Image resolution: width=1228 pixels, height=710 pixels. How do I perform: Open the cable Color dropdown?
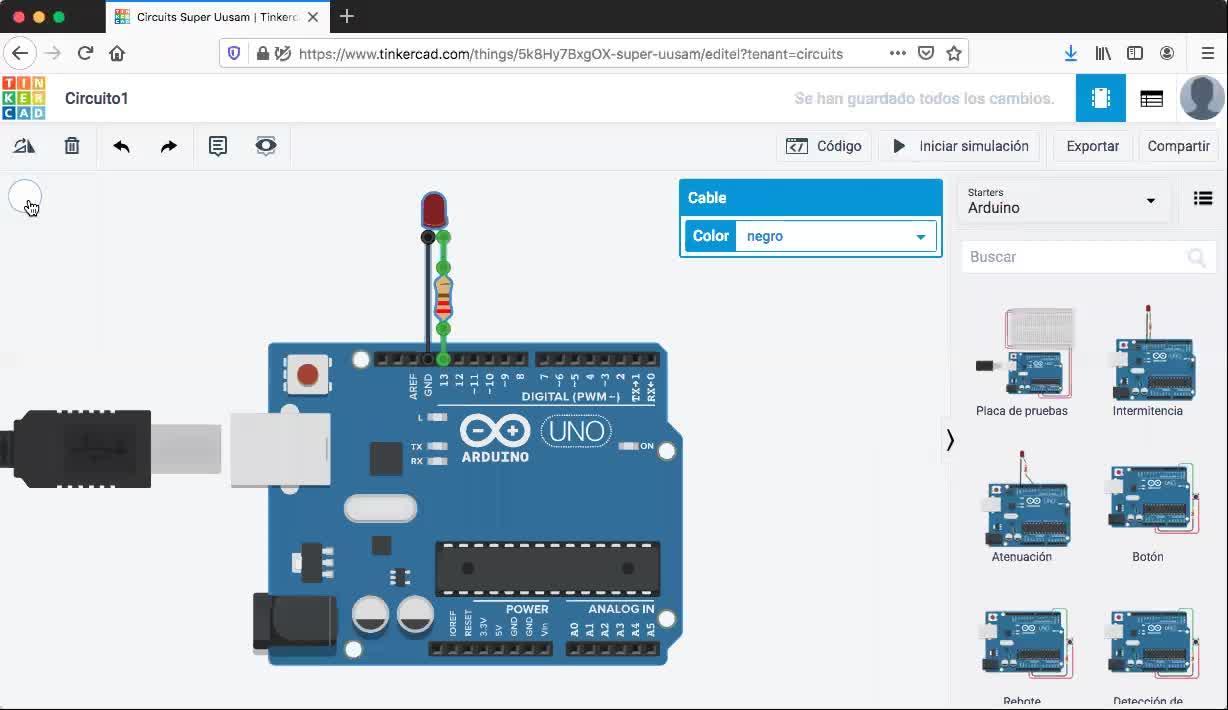tap(836, 236)
